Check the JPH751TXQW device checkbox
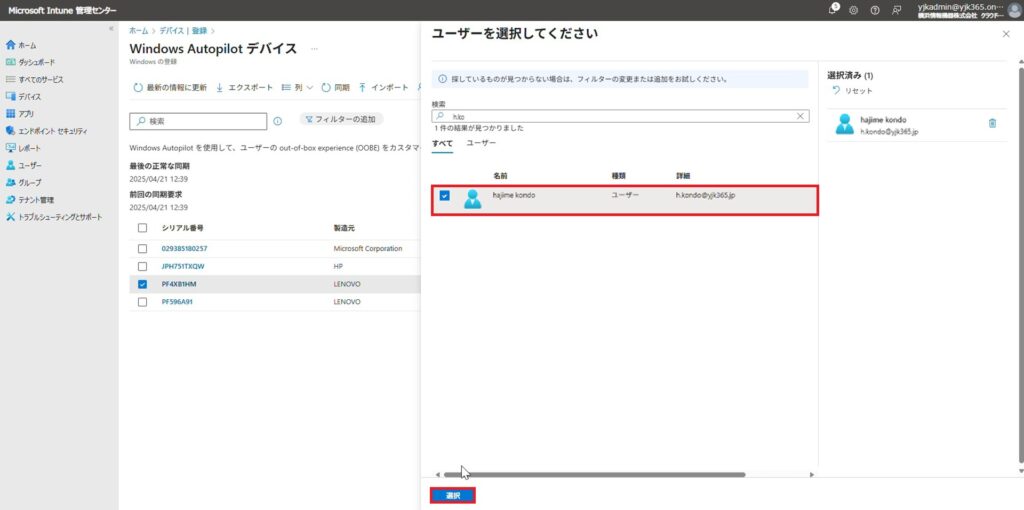This screenshot has width=1024, height=510. pyautogui.click(x=142, y=266)
